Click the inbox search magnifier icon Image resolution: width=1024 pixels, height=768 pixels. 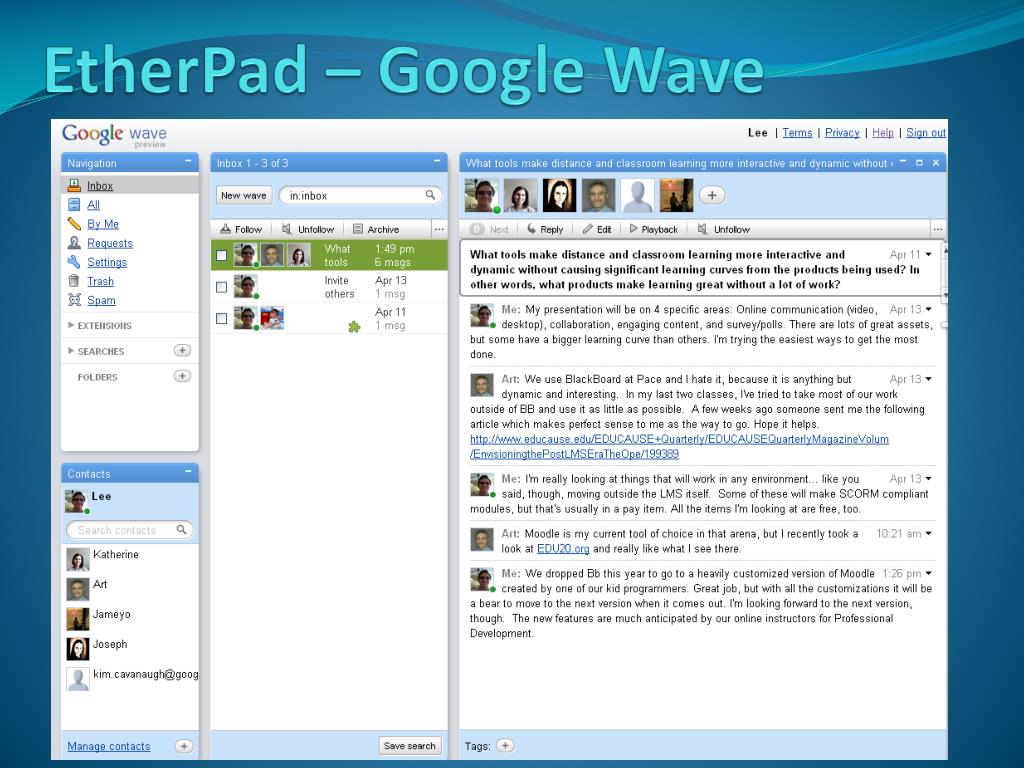(x=430, y=195)
